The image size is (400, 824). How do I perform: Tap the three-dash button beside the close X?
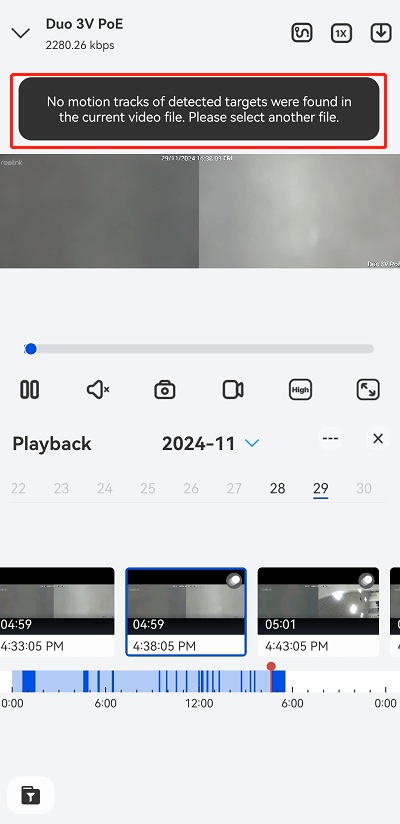click(330, 439)
